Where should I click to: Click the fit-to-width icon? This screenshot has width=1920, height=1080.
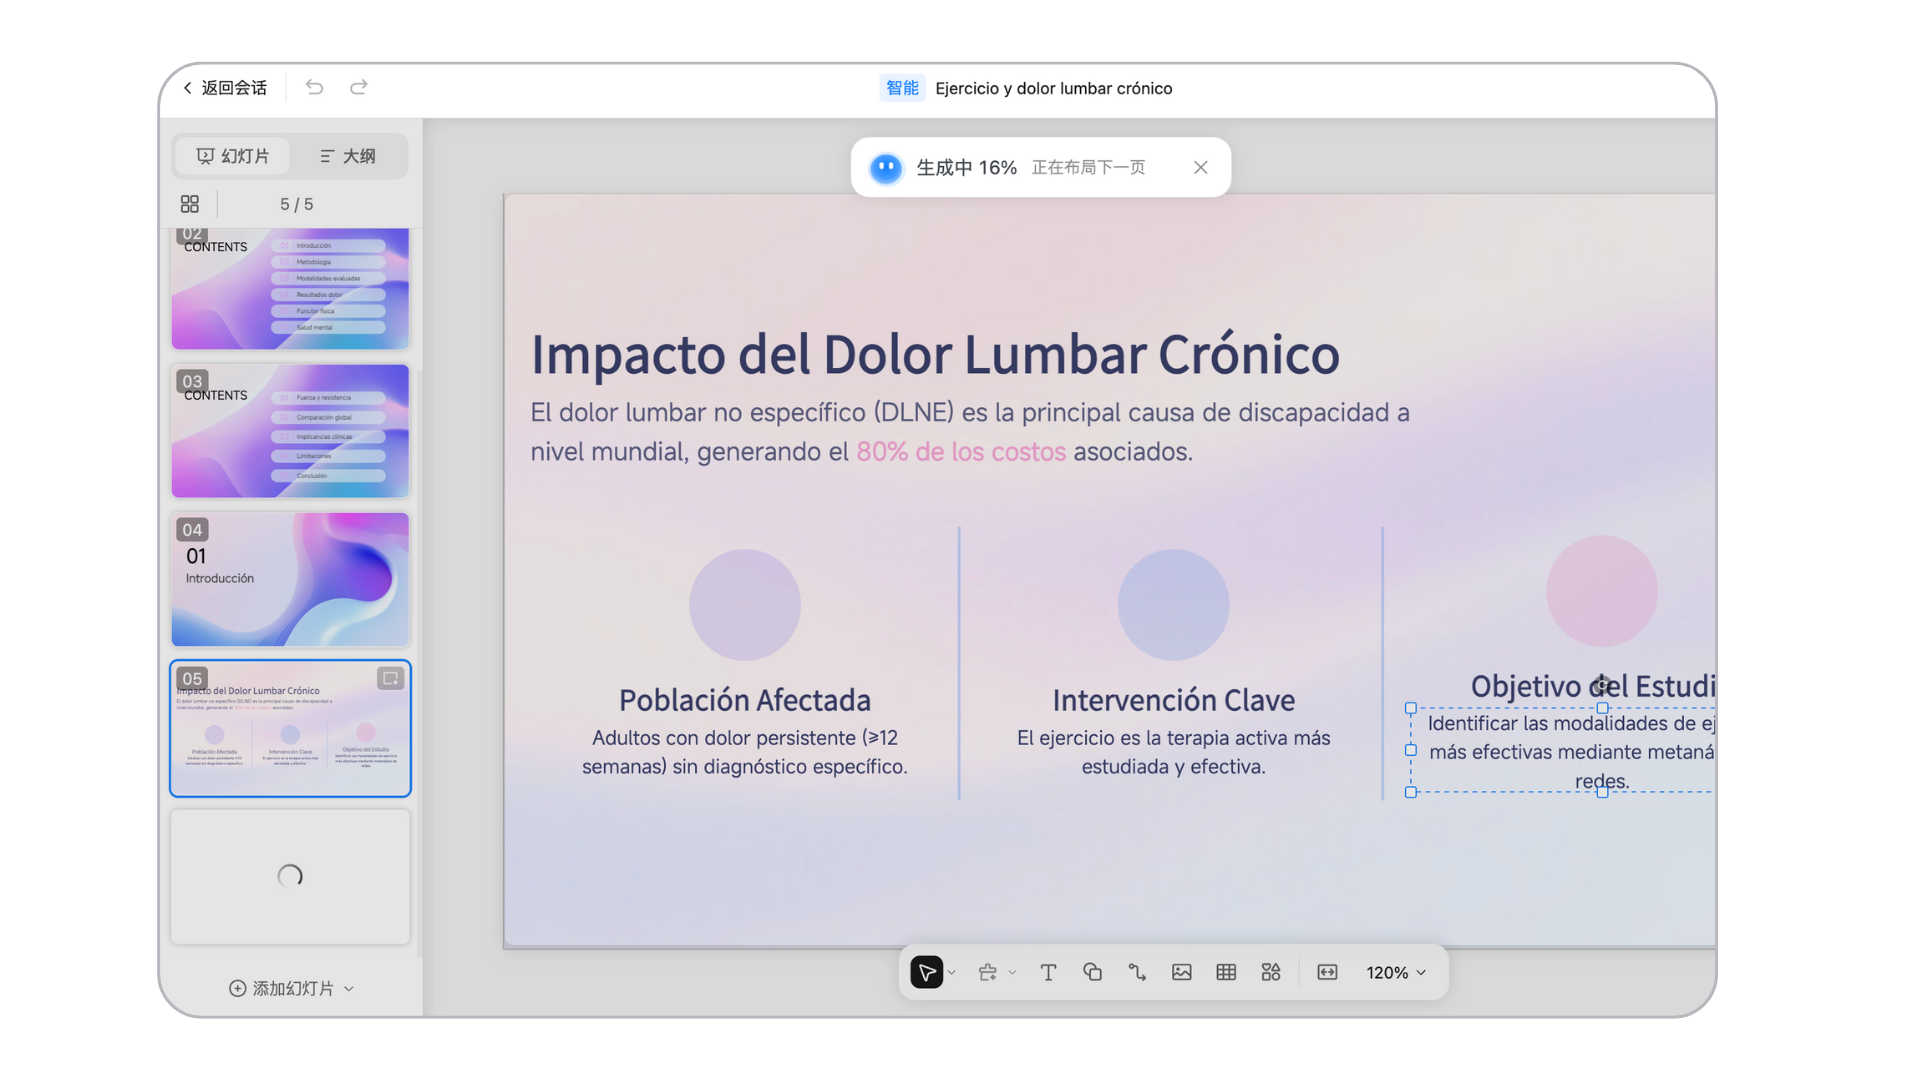[1327, 972]
